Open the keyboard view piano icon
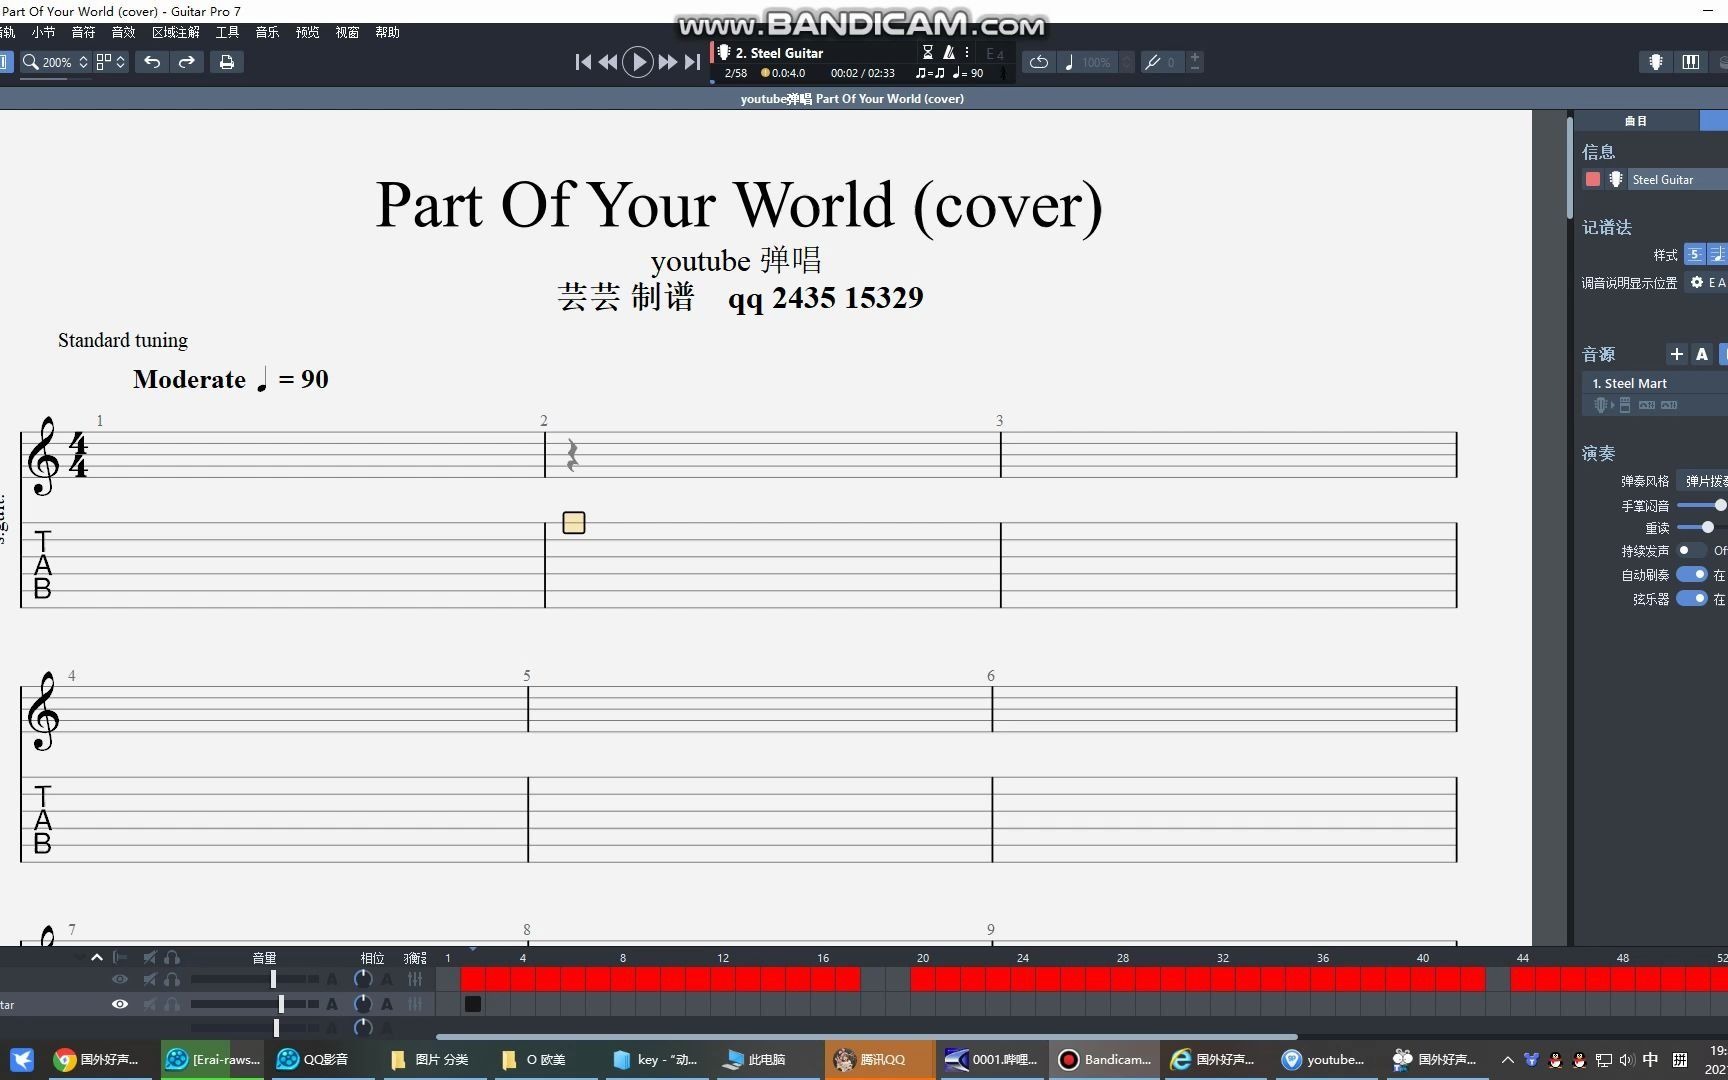1728x1080 pixels. pos(1691,62)
